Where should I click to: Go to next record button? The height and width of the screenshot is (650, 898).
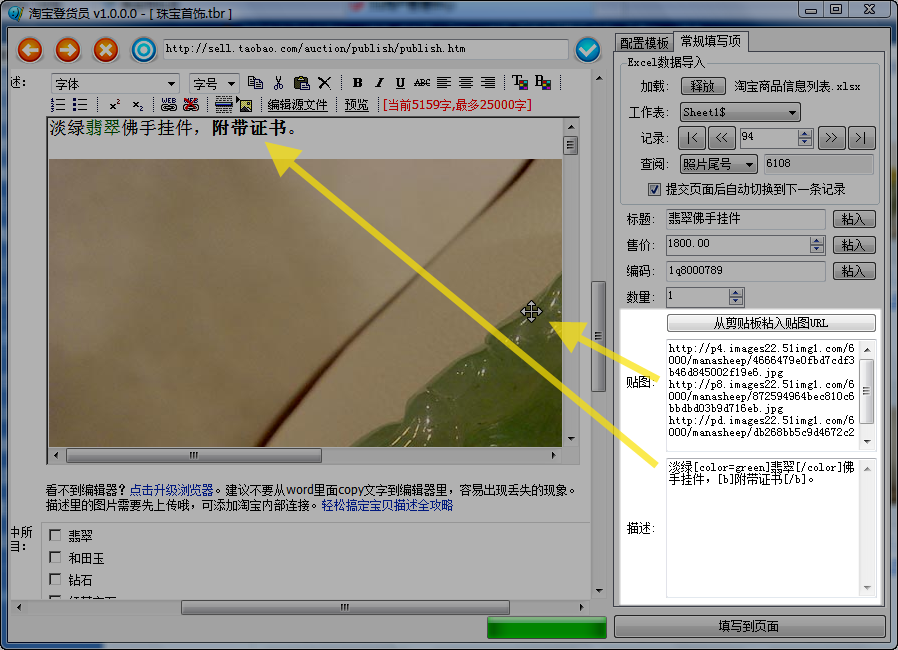[832, 138]
